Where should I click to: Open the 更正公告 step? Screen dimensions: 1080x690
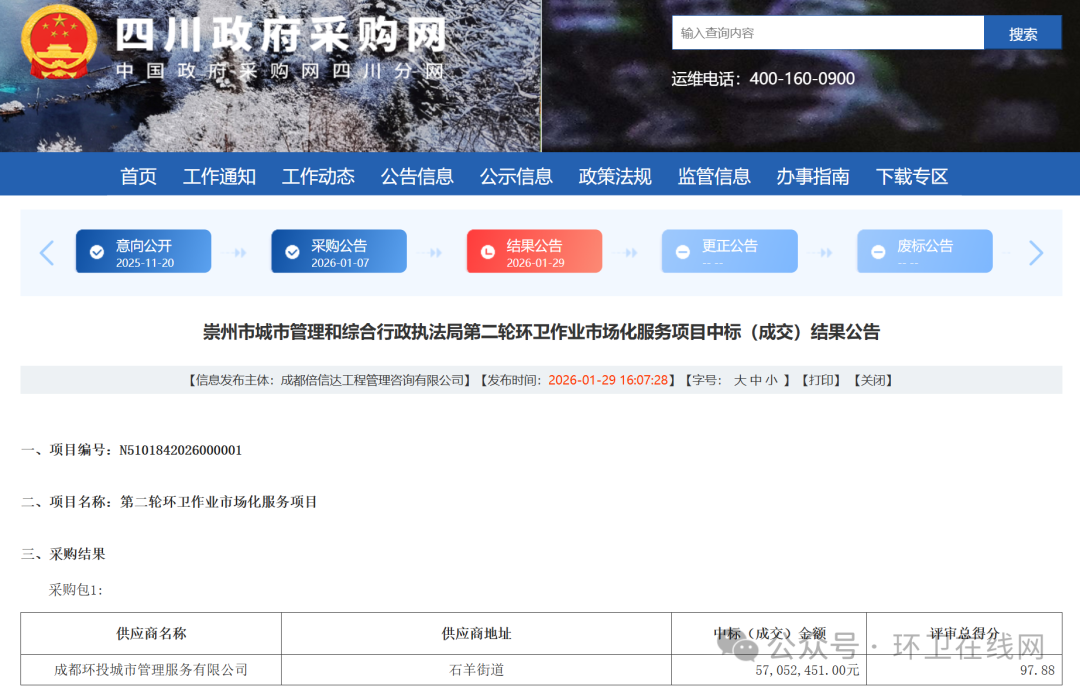tap(729, 251)
